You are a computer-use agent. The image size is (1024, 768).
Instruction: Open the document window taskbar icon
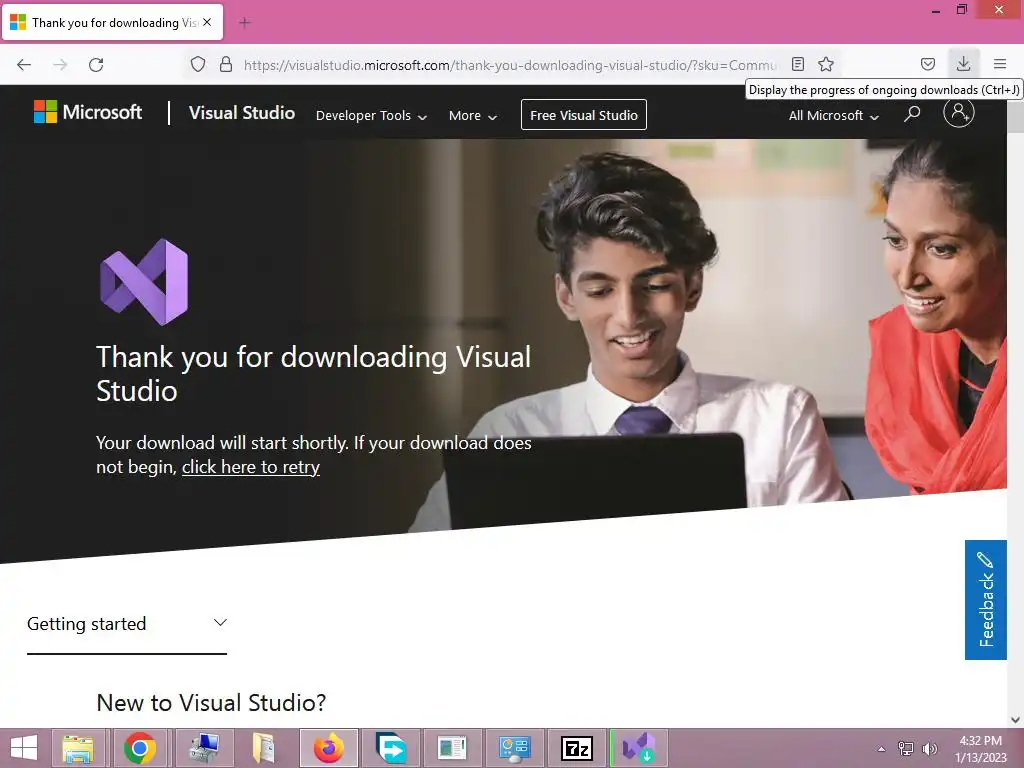pyautogui.click(x=452, y=748)
